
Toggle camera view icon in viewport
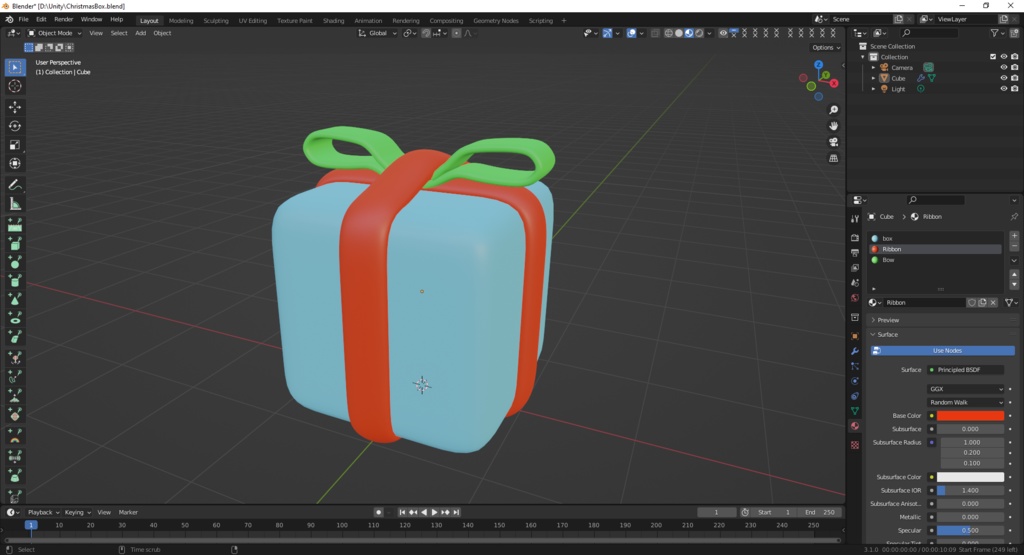(x=833, y=142)
